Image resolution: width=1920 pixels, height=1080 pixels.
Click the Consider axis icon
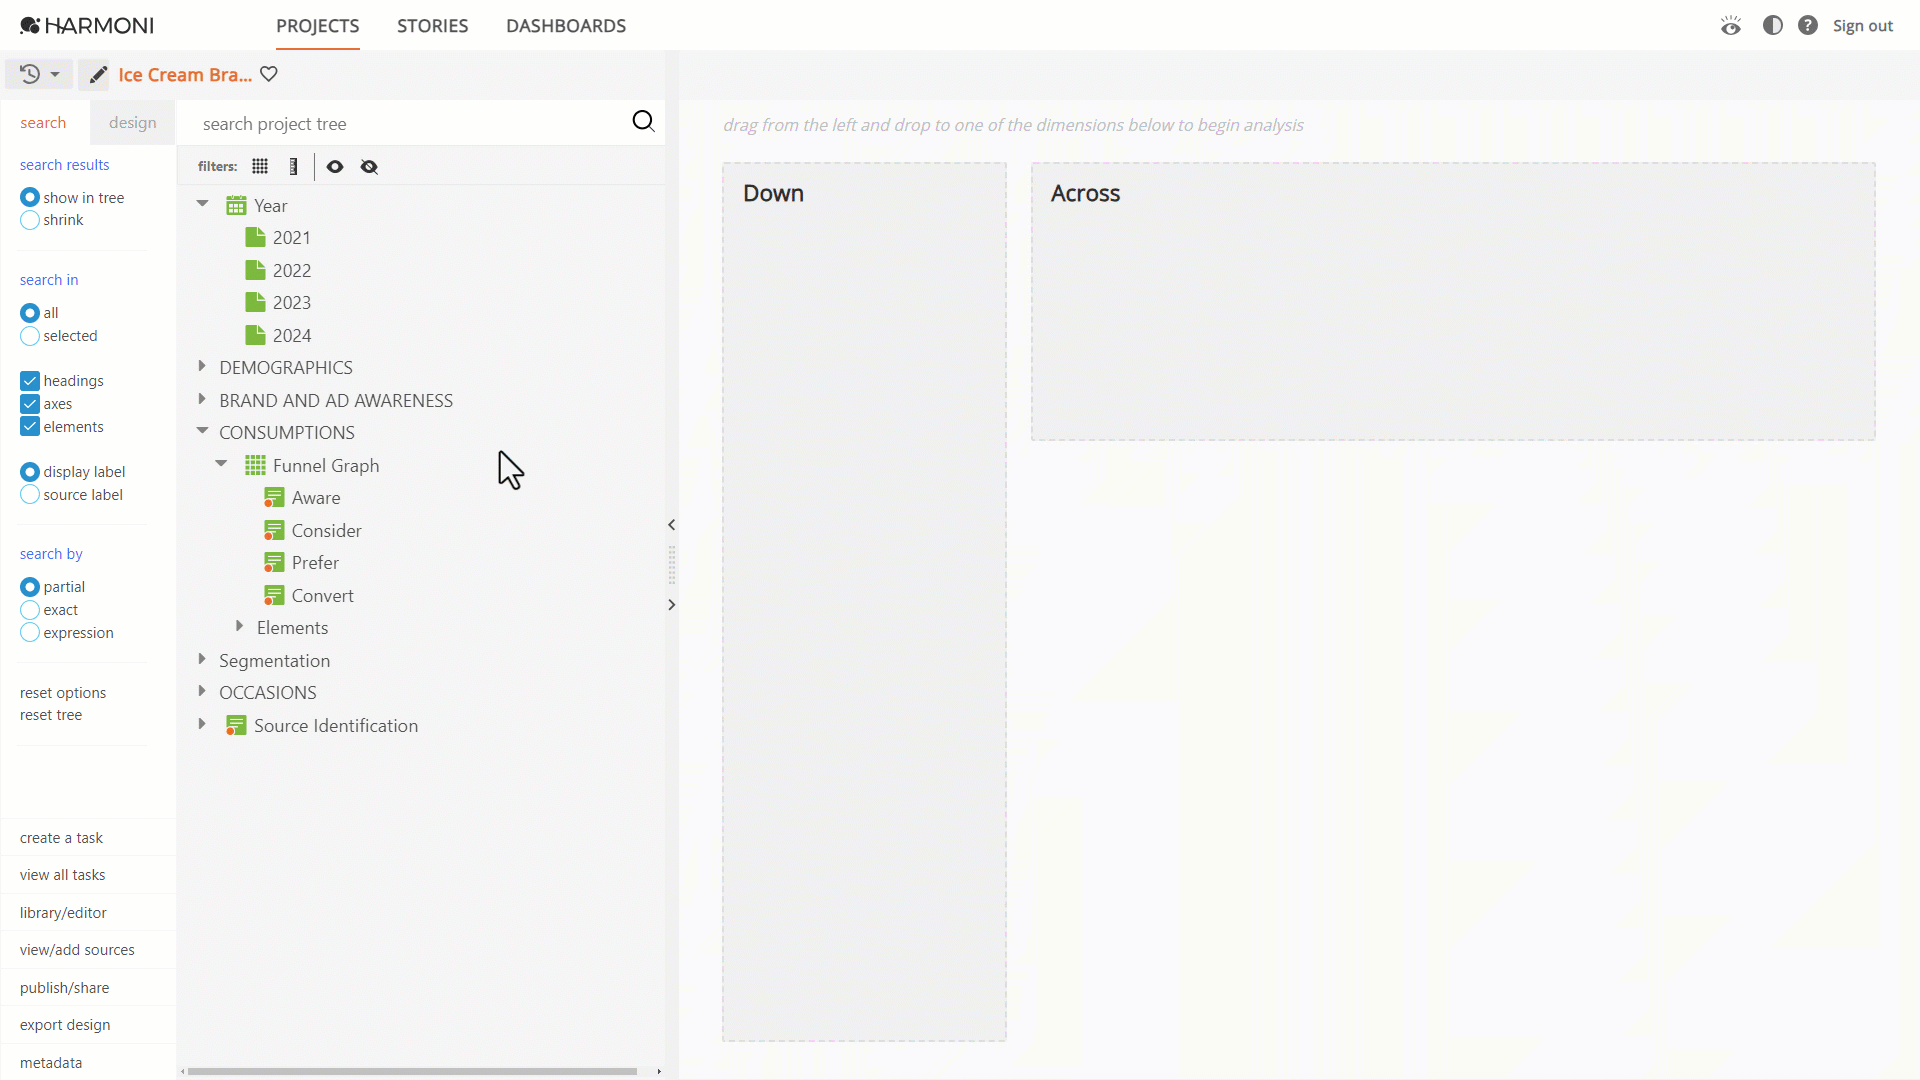coord(274,531)
